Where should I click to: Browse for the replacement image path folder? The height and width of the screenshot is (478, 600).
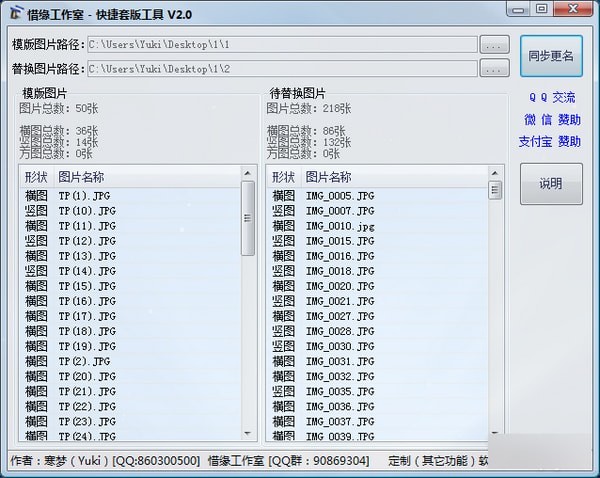pos(494,69)
